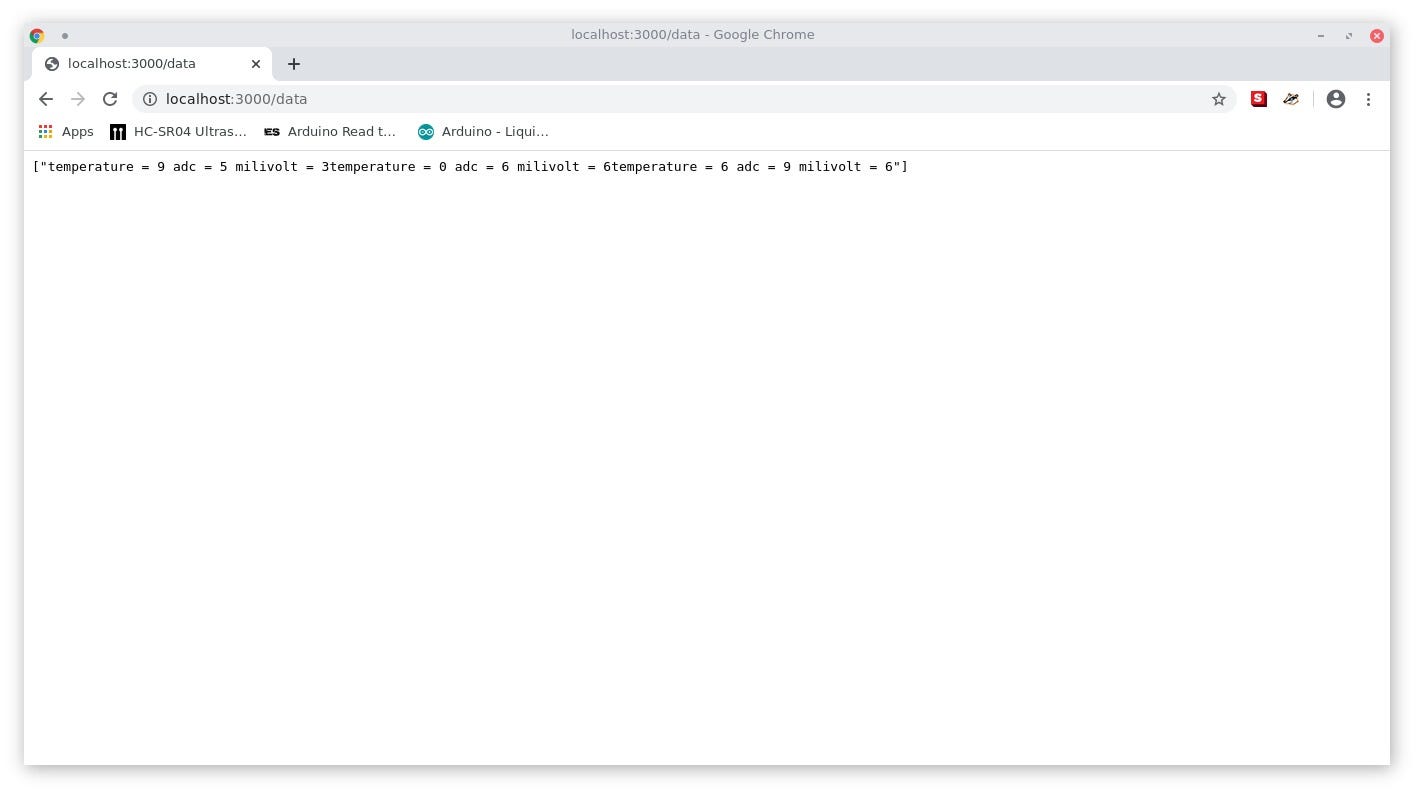Image resolution: width=1418 pixels, height=794 pixels.
Task: Click the back navigation arrow
Action: (x=46, y=99)
